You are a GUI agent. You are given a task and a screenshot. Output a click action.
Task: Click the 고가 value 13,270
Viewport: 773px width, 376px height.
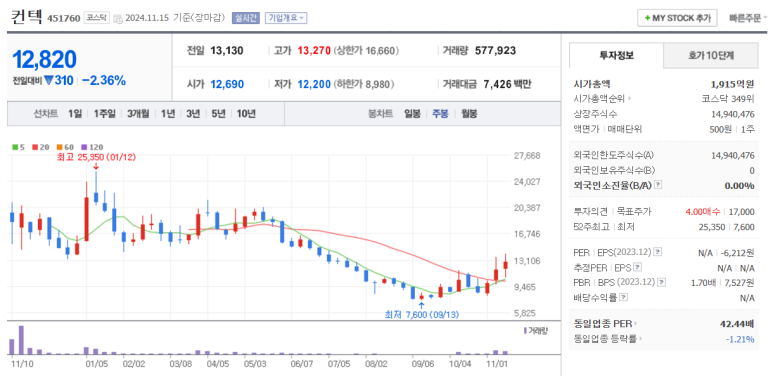pos(314,50)
